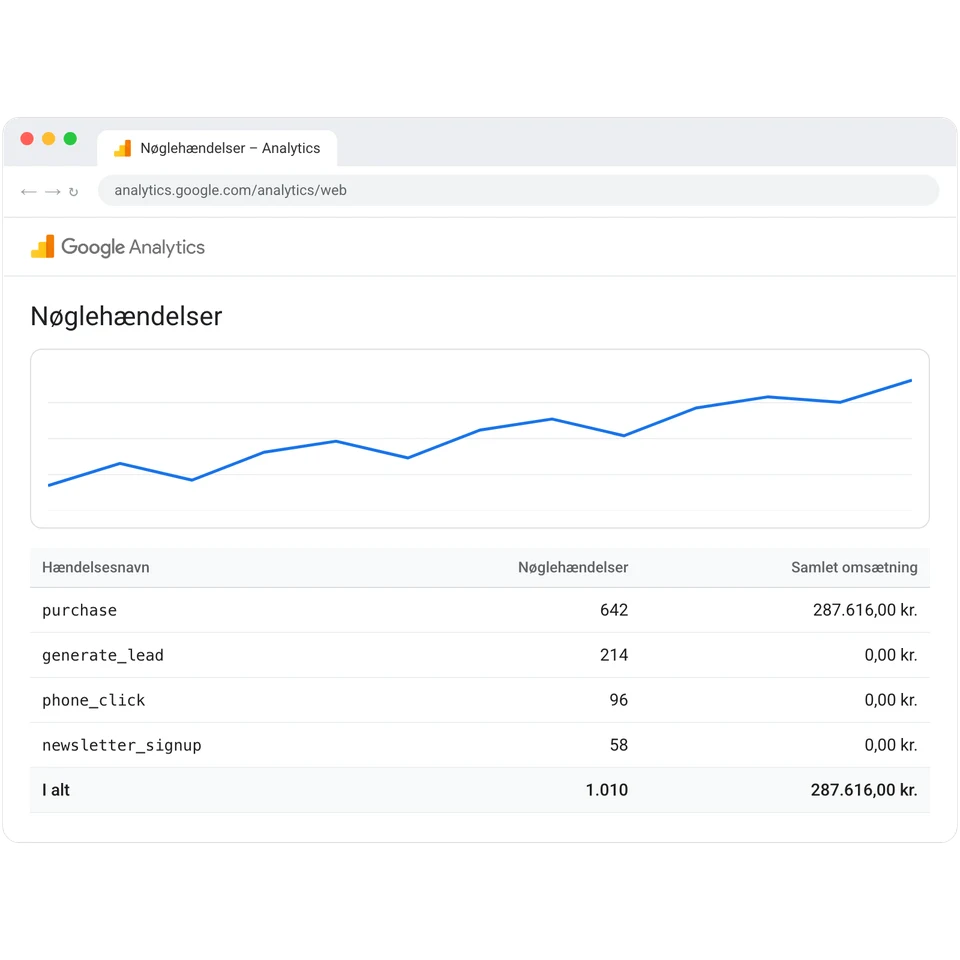Click the browser back arrow

29,192
